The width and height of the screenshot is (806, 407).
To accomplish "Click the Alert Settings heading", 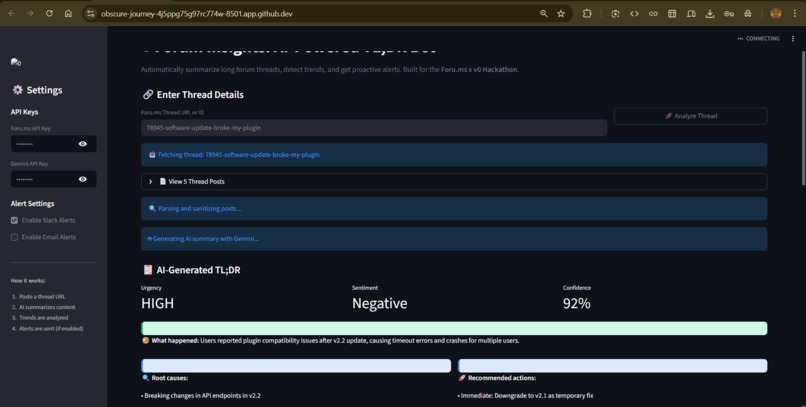I will (x=32, y=204).
